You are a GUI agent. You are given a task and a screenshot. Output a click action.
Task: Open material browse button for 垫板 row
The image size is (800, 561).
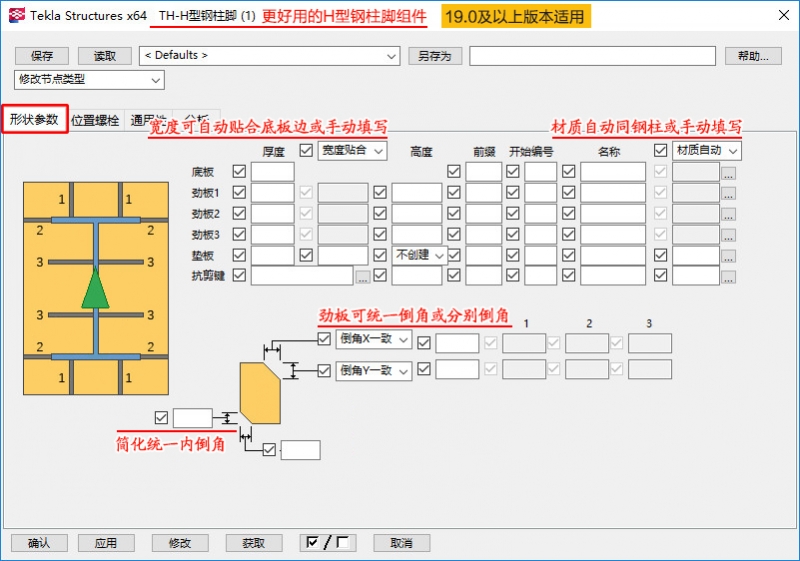(728, 257)
